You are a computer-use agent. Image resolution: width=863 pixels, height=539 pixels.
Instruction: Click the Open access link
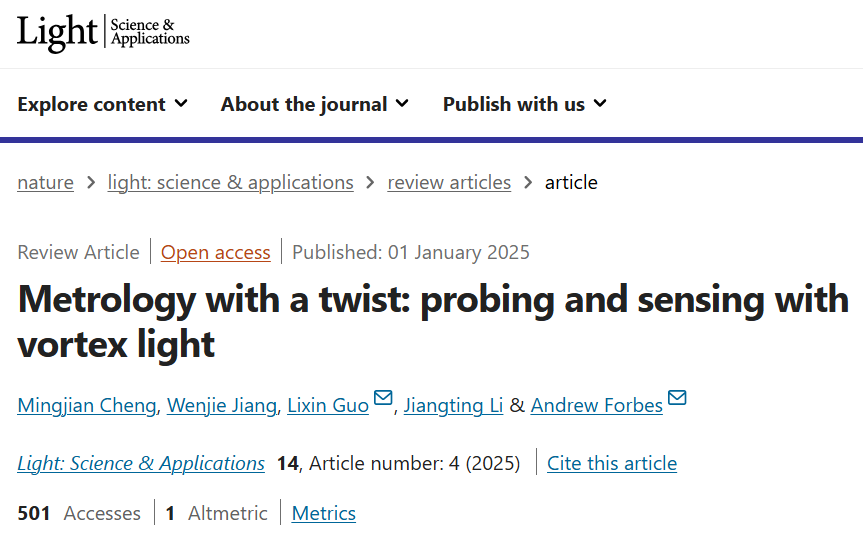(x=216, y=252)
